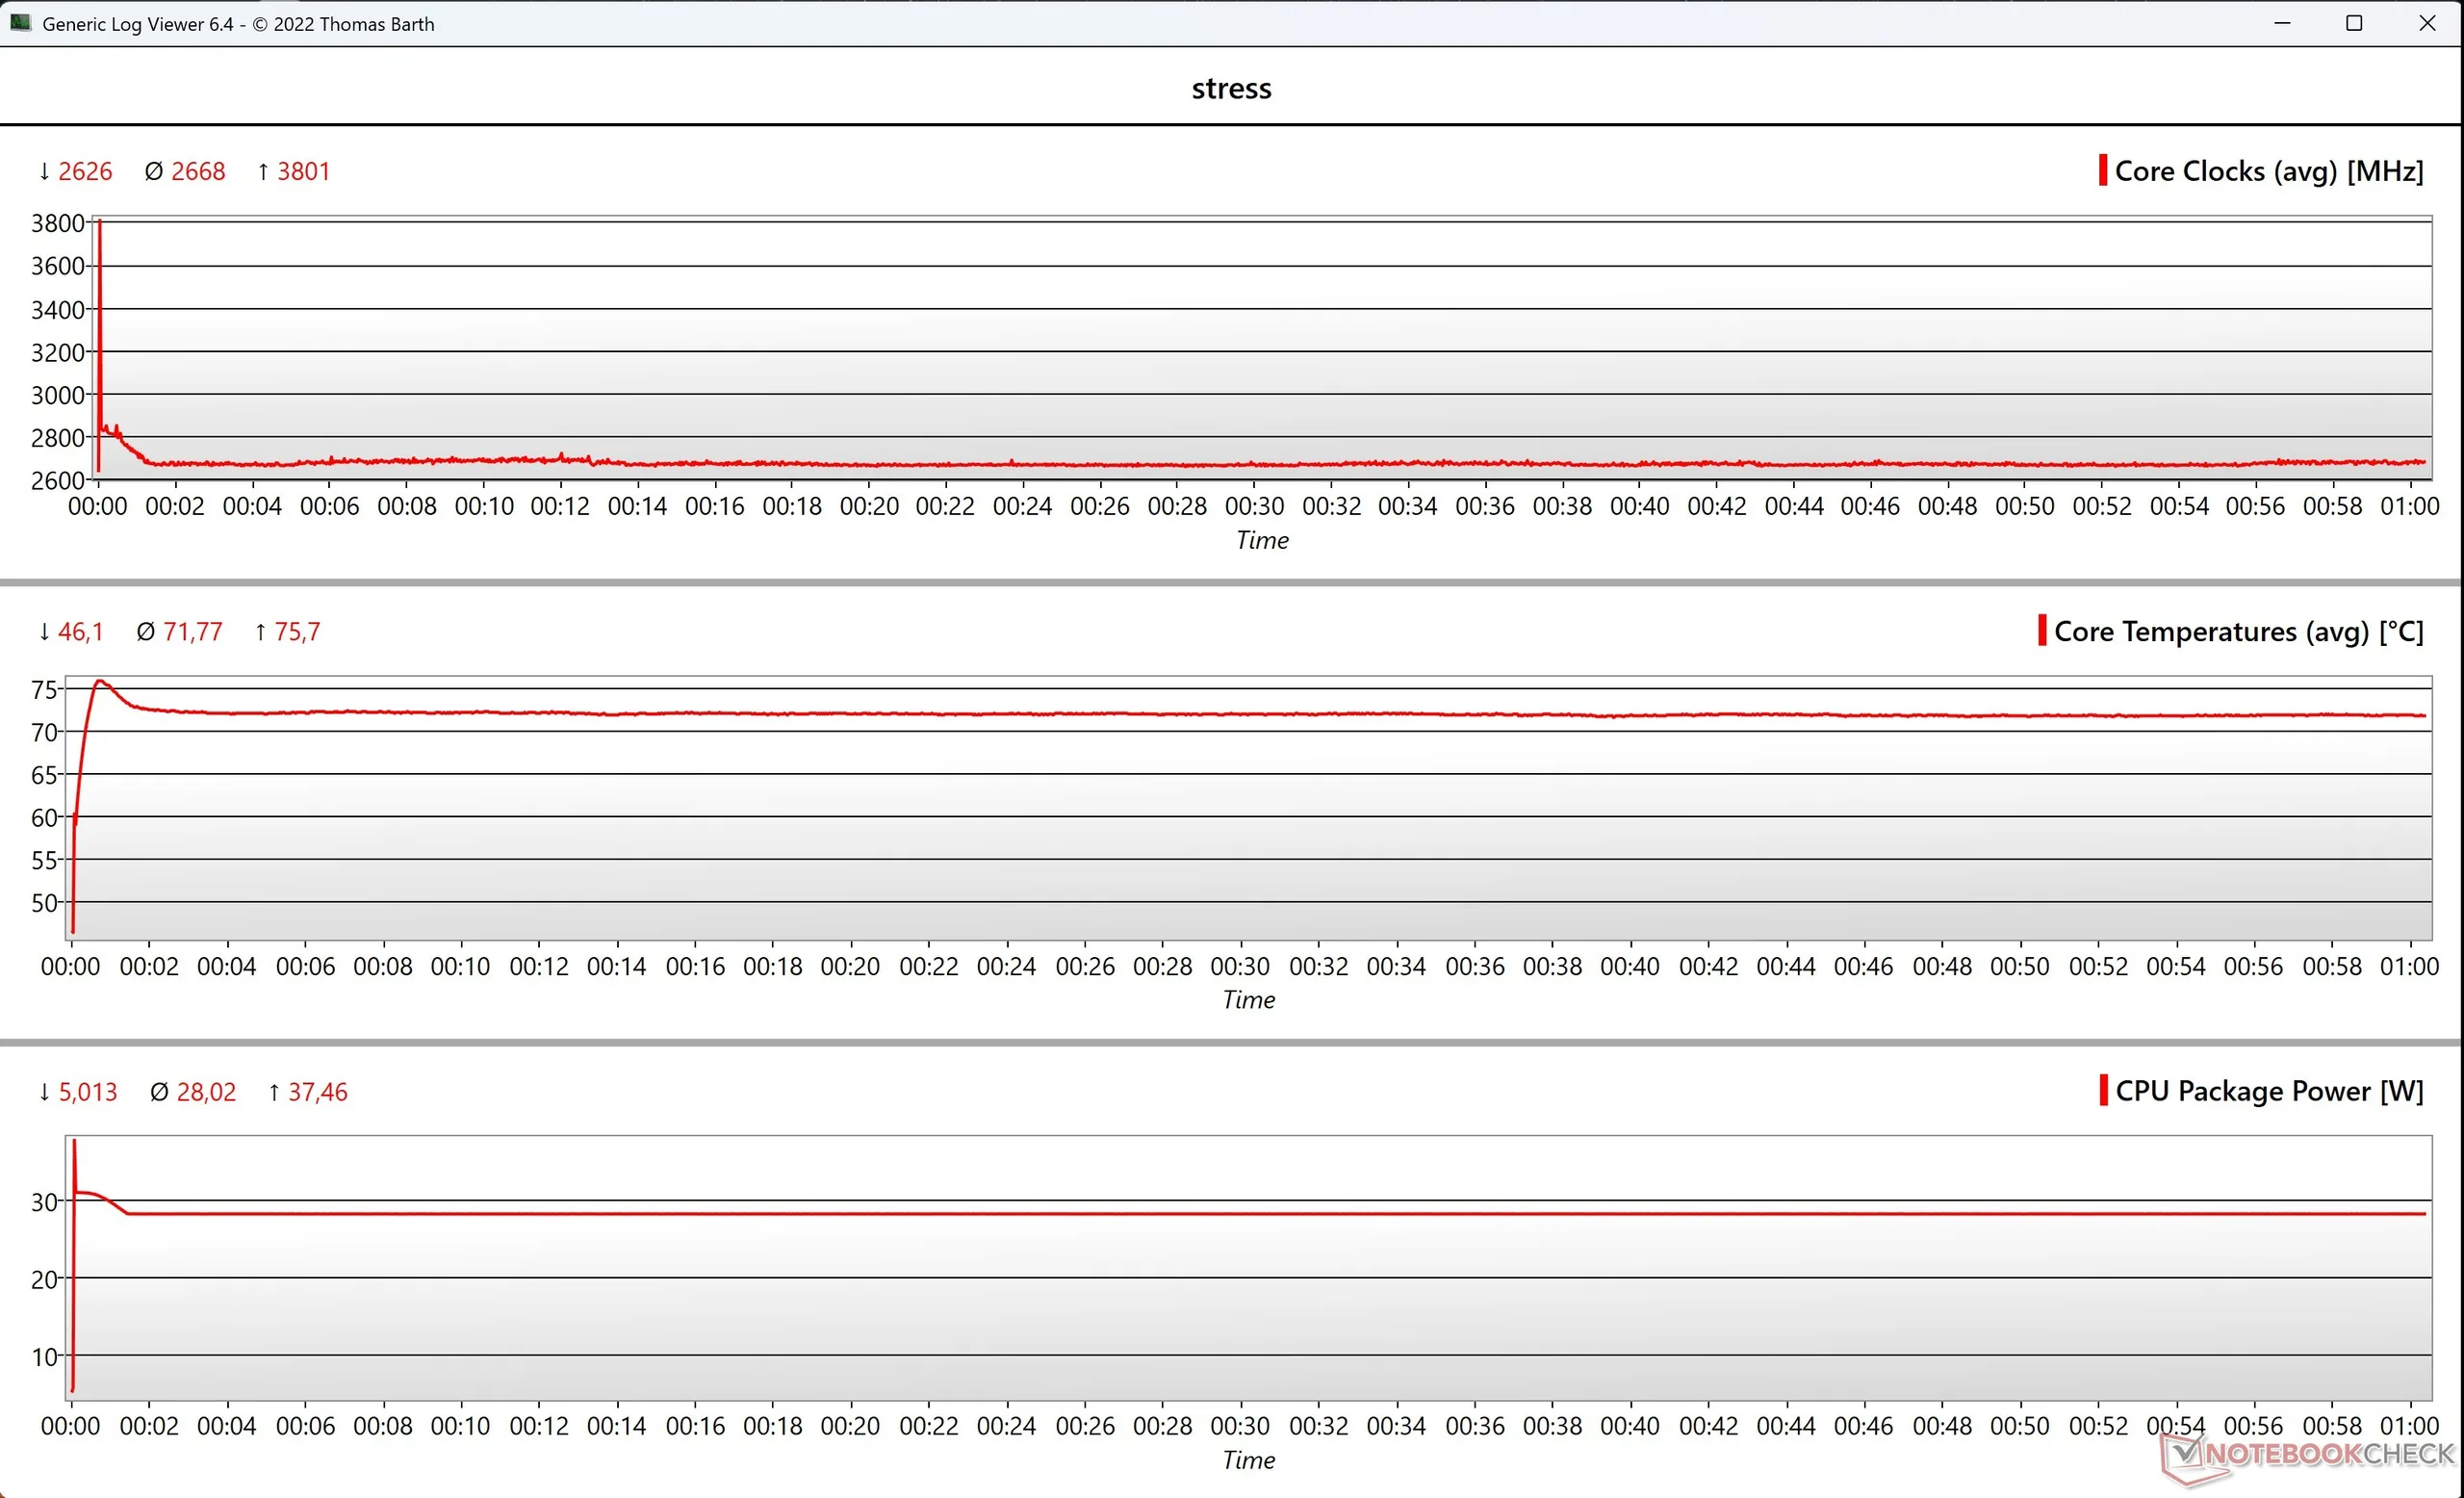
Task: Maximize the Generic Log Viewer window
Action: click(x=2354, y=23)
